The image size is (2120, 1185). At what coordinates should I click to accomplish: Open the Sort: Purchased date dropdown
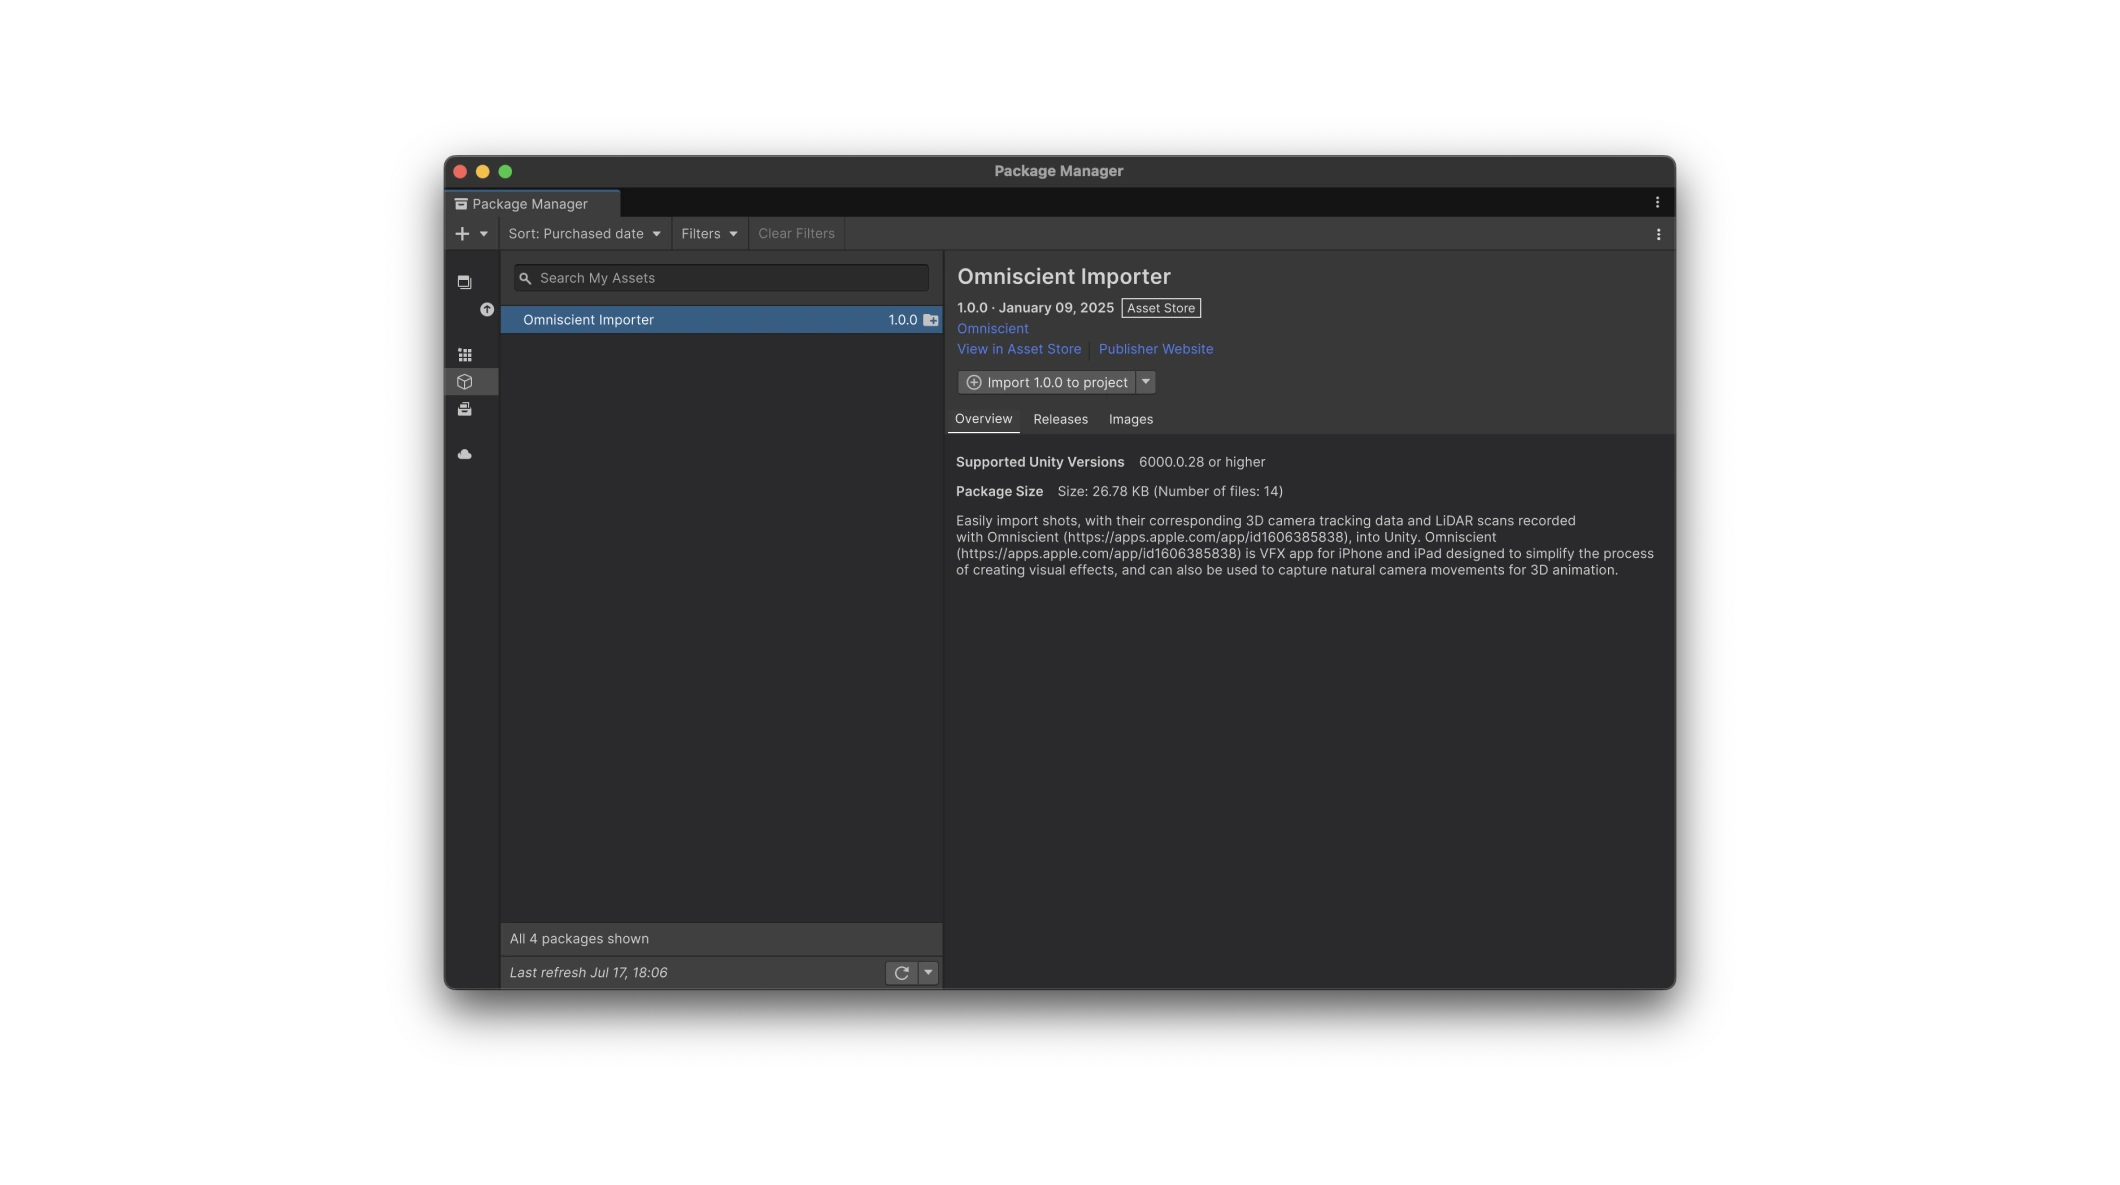tap(585, 234)
